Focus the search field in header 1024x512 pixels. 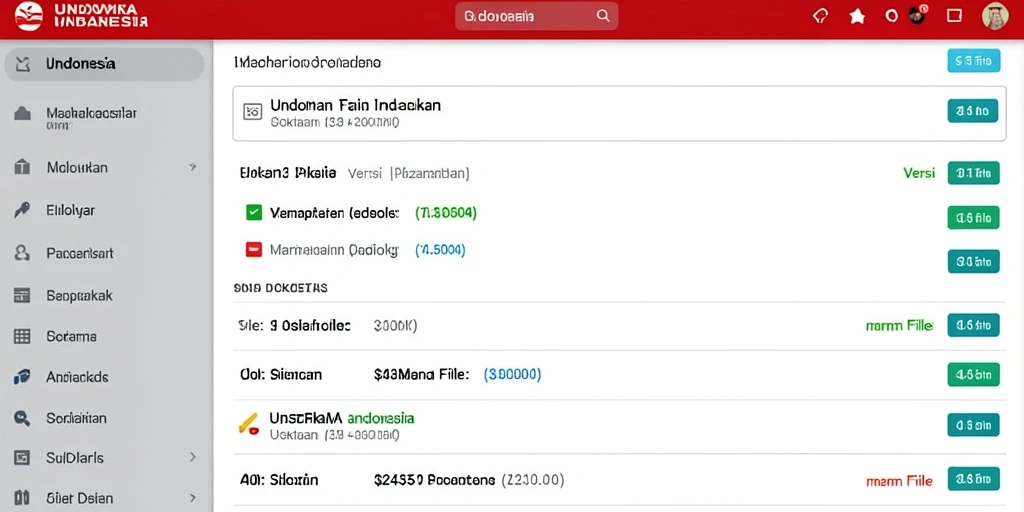point(536,16)
